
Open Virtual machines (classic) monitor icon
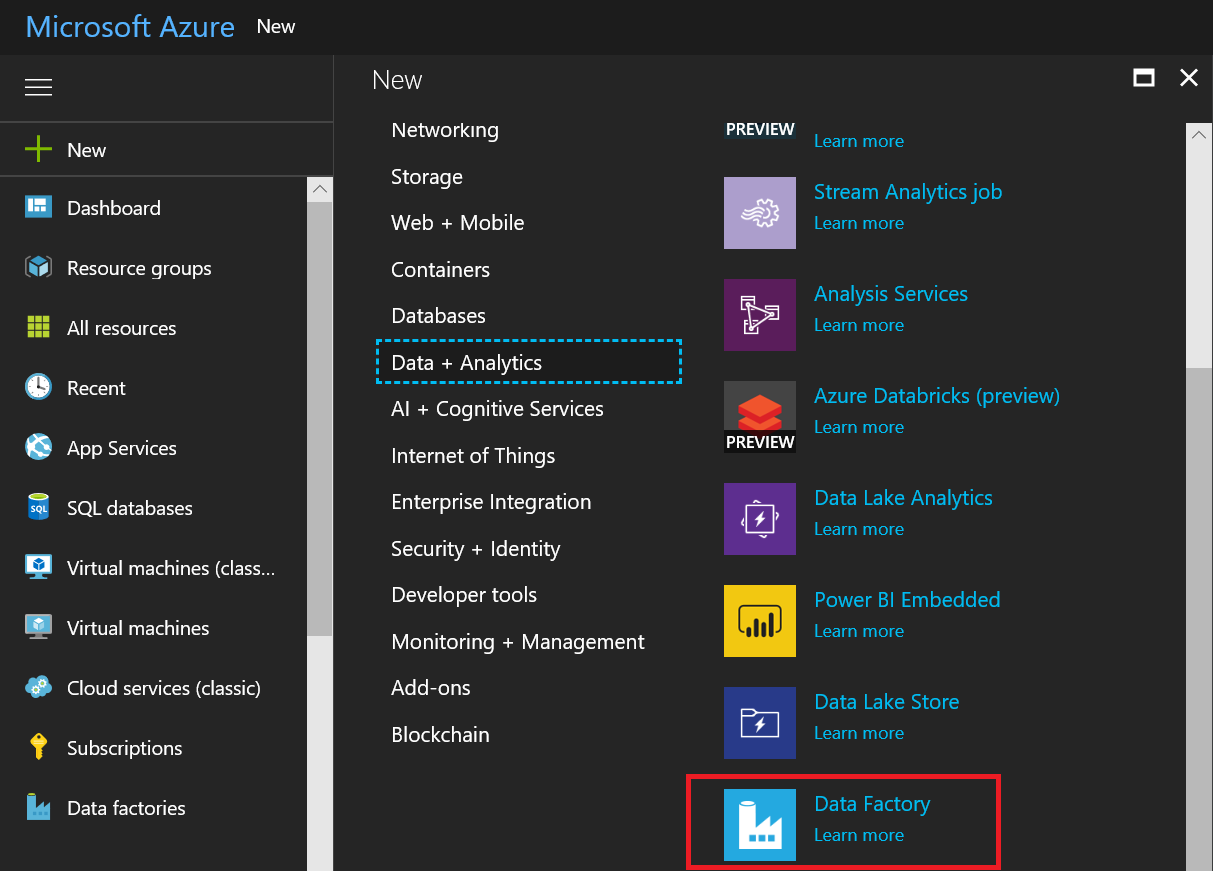(x=38, y=568)
